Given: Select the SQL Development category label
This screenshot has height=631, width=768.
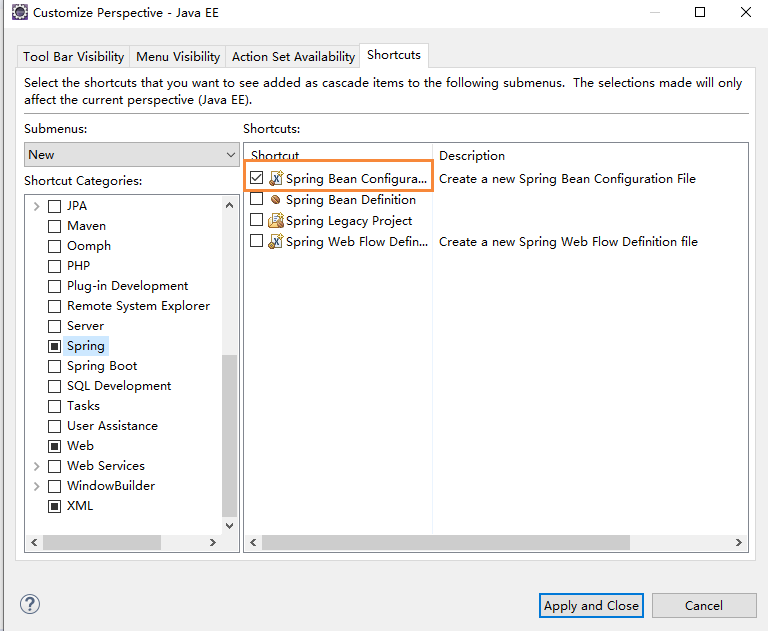Looking at the screenshot, I should pos(119,386).
